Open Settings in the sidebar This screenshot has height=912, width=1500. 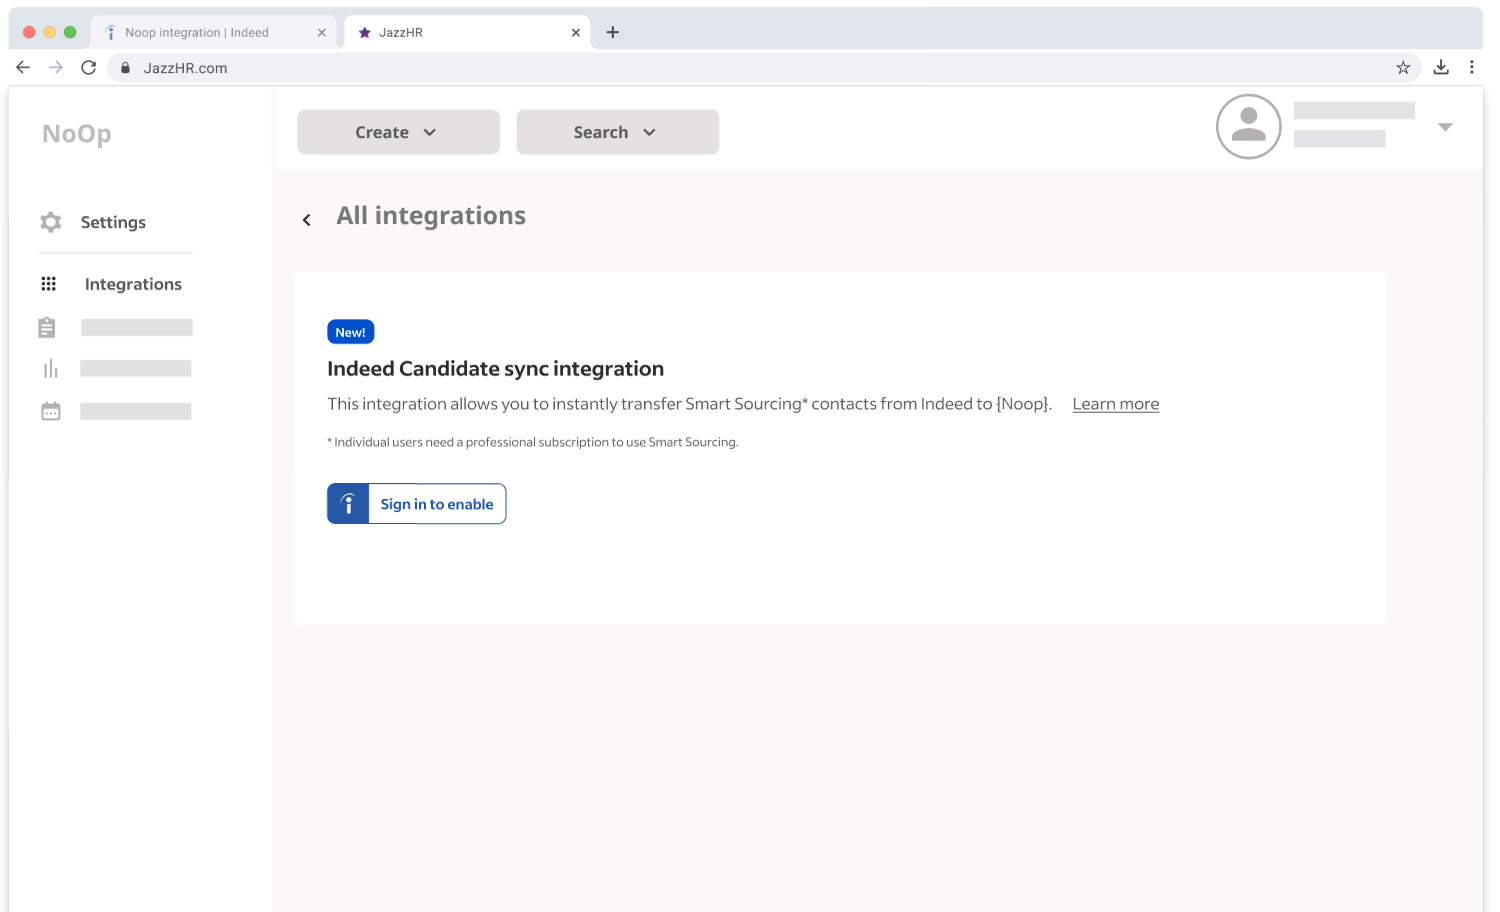pyautogui.click(x=113, y=222)
